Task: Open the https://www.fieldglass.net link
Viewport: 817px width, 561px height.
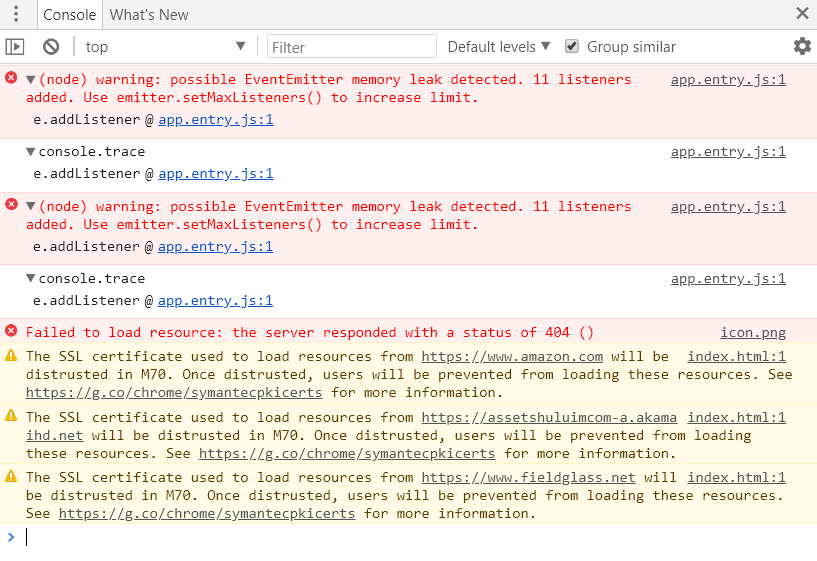Action: pos(528,477)
